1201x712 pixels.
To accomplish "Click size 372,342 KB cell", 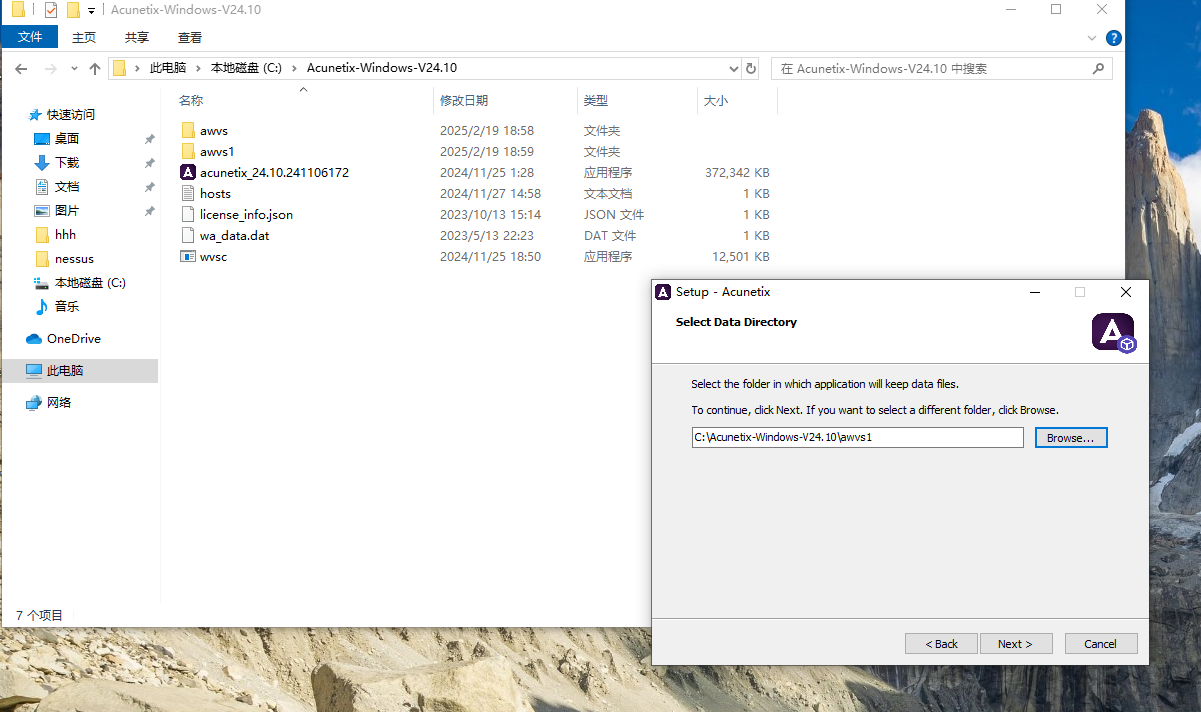I will coord(737,173).
